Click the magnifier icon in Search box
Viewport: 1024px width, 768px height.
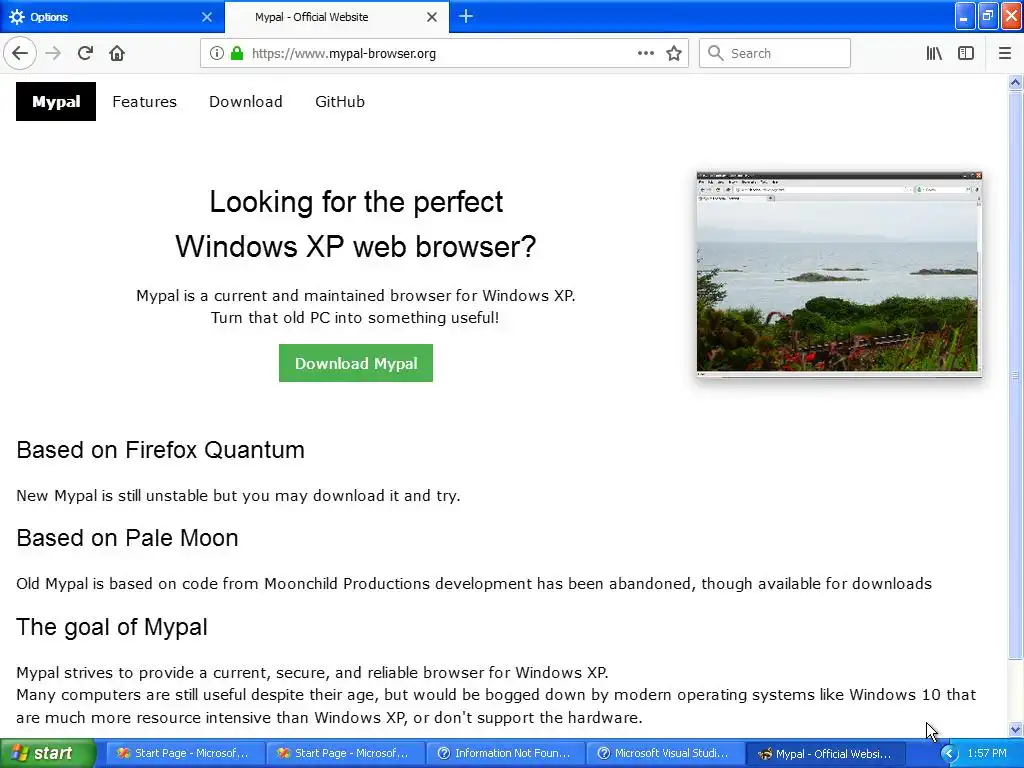[716, 53]
